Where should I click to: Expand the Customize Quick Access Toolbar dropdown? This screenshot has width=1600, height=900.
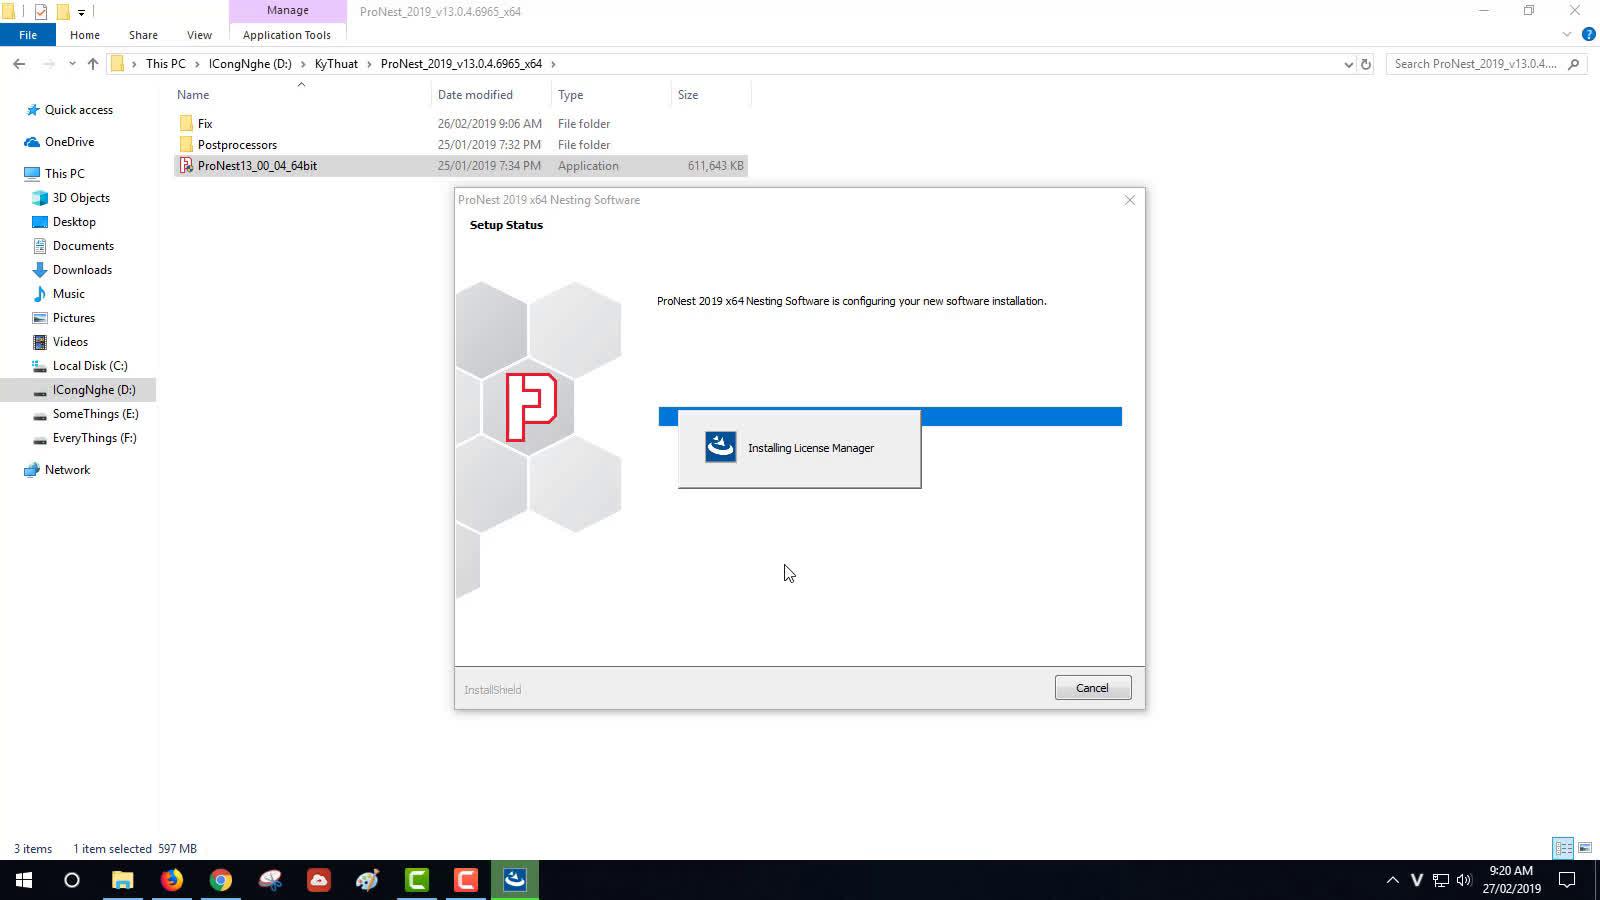82,11
